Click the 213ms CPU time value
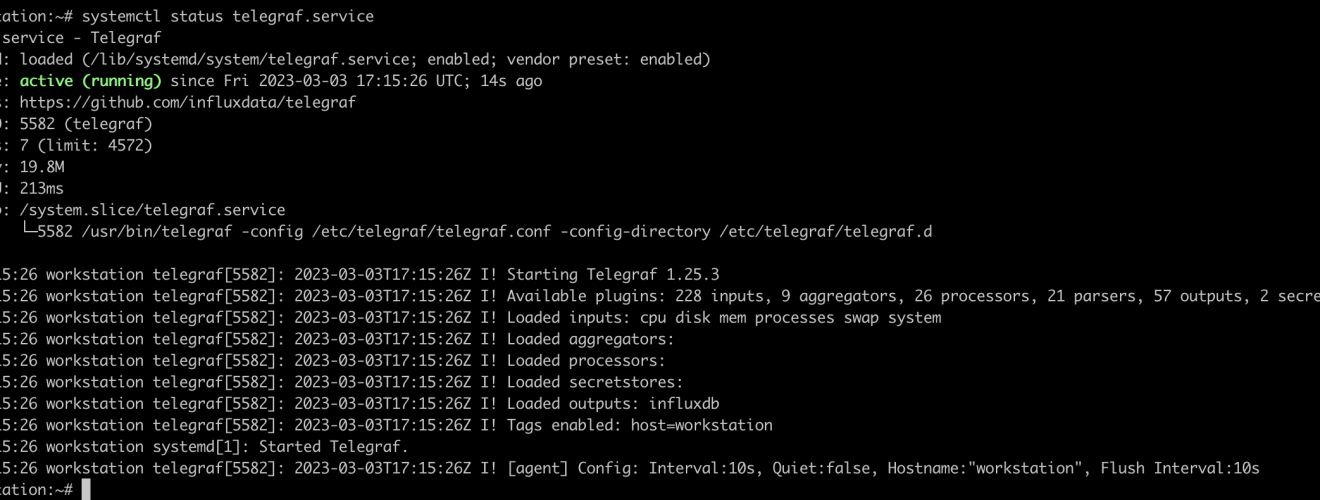1320x500 pixels. click(41, 188)
